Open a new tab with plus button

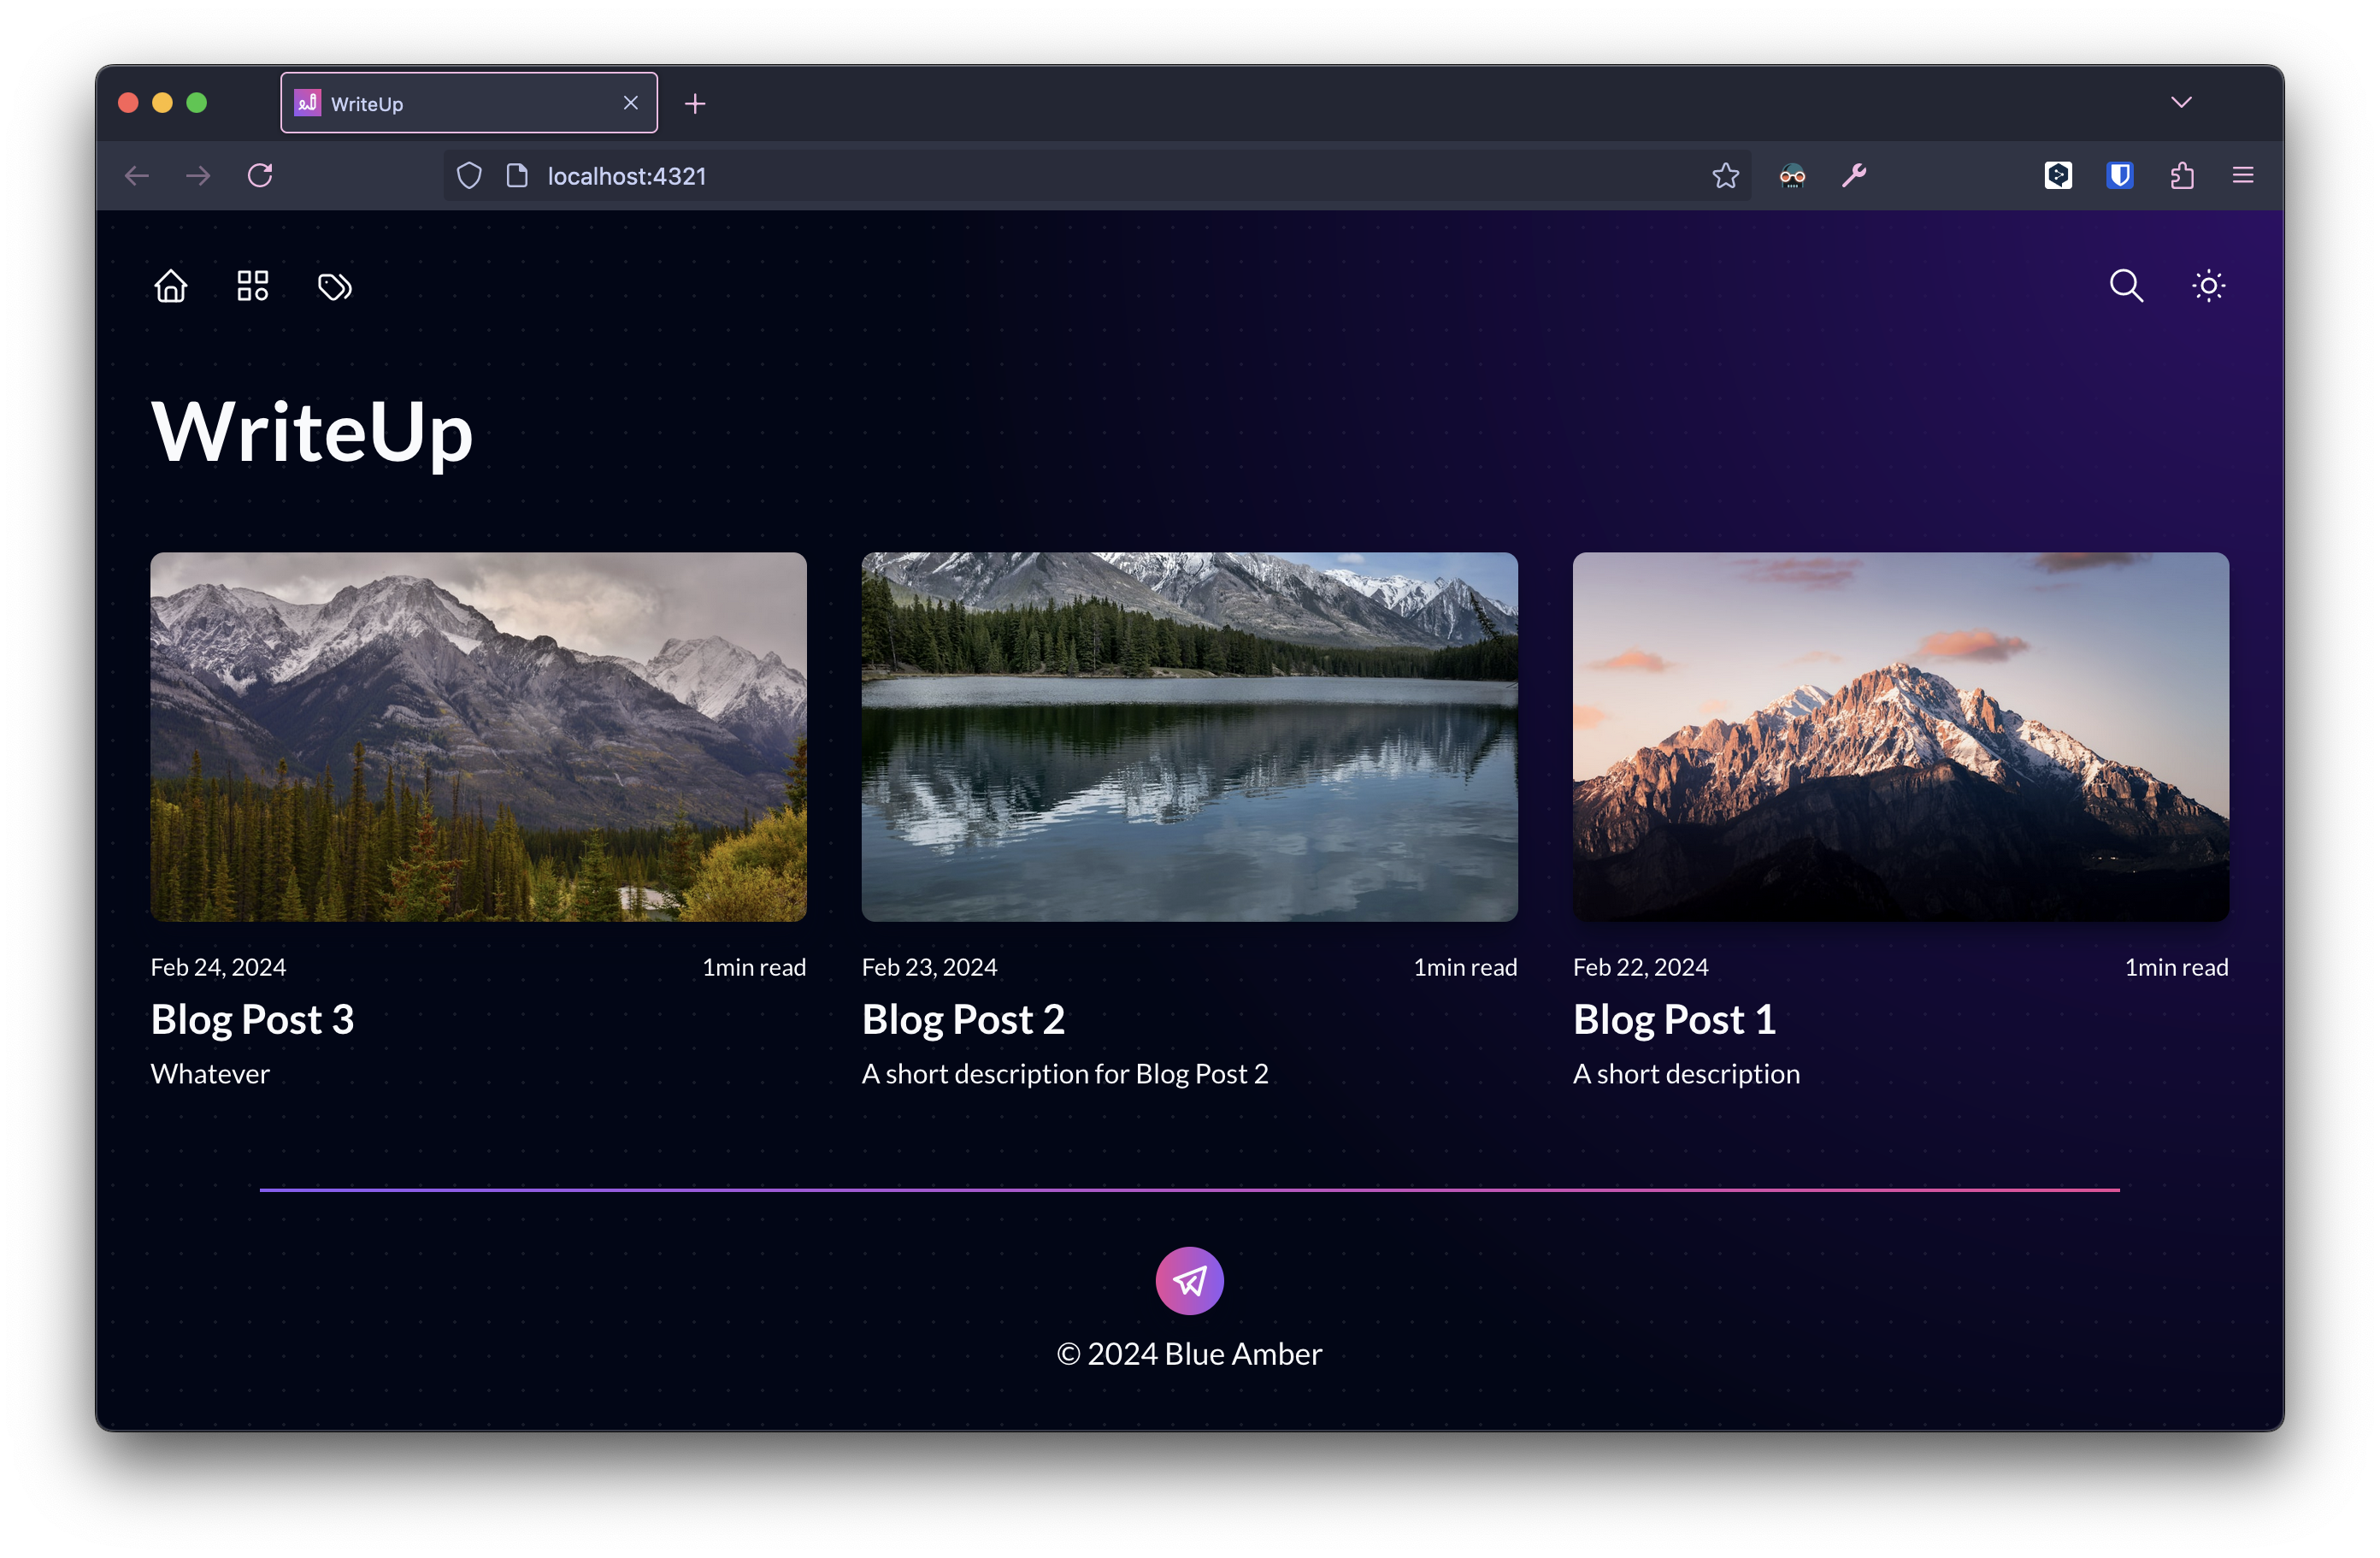tap(695, 103)
